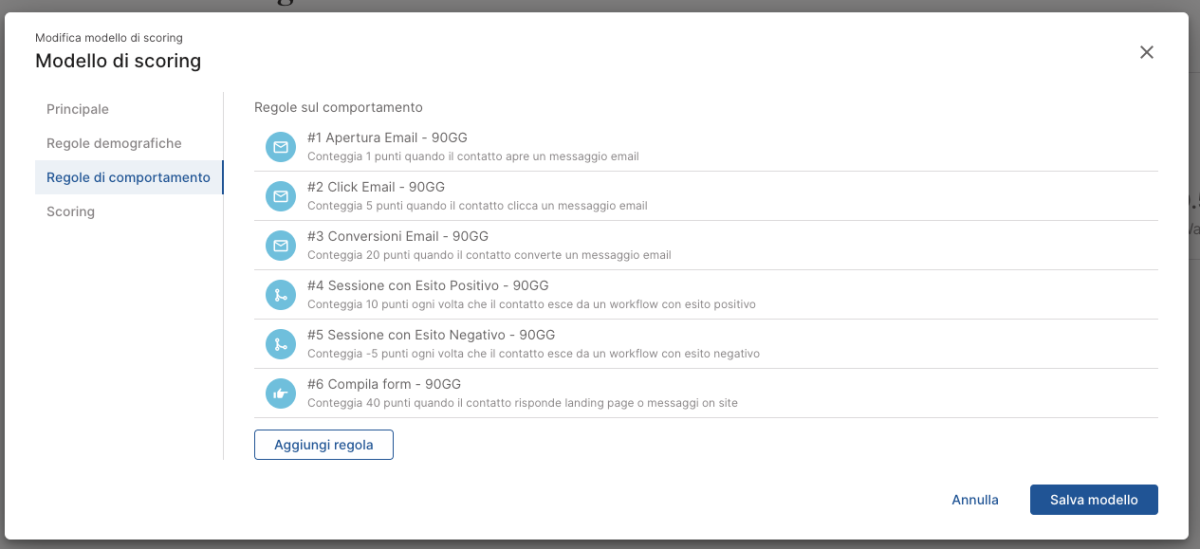Save with the Salva modello button
1200x549 pixels.
coord(1093,499)
